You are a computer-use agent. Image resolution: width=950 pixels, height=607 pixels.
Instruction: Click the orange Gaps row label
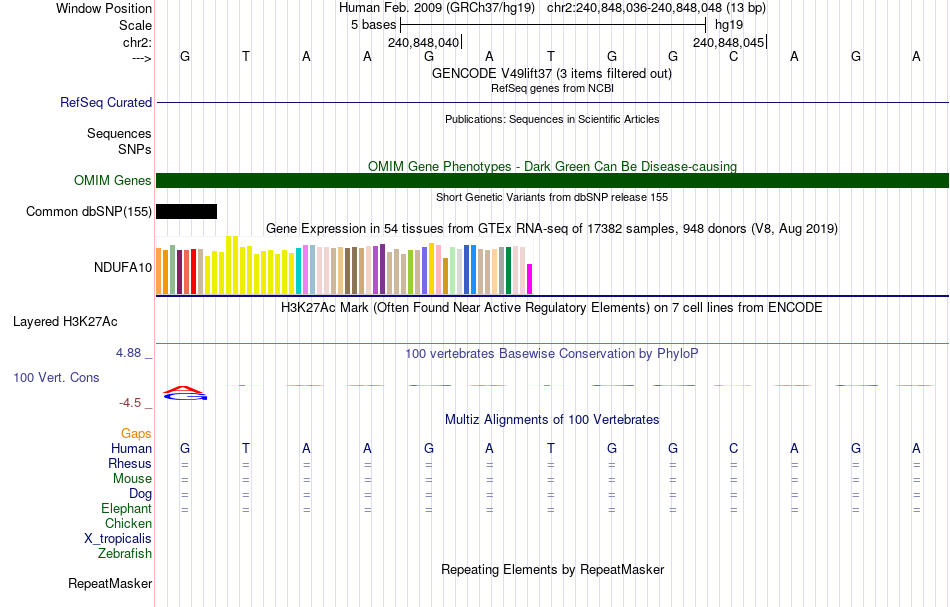tap(136, 433)
